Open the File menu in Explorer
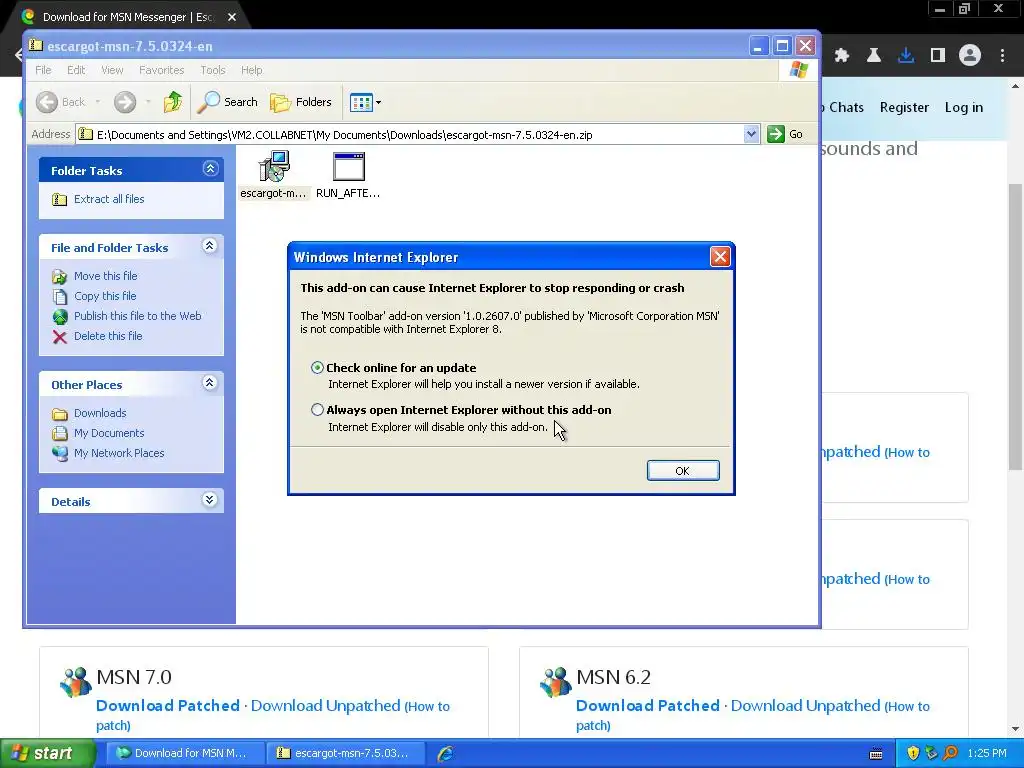1024x768 pixels. tap(43, 70)
